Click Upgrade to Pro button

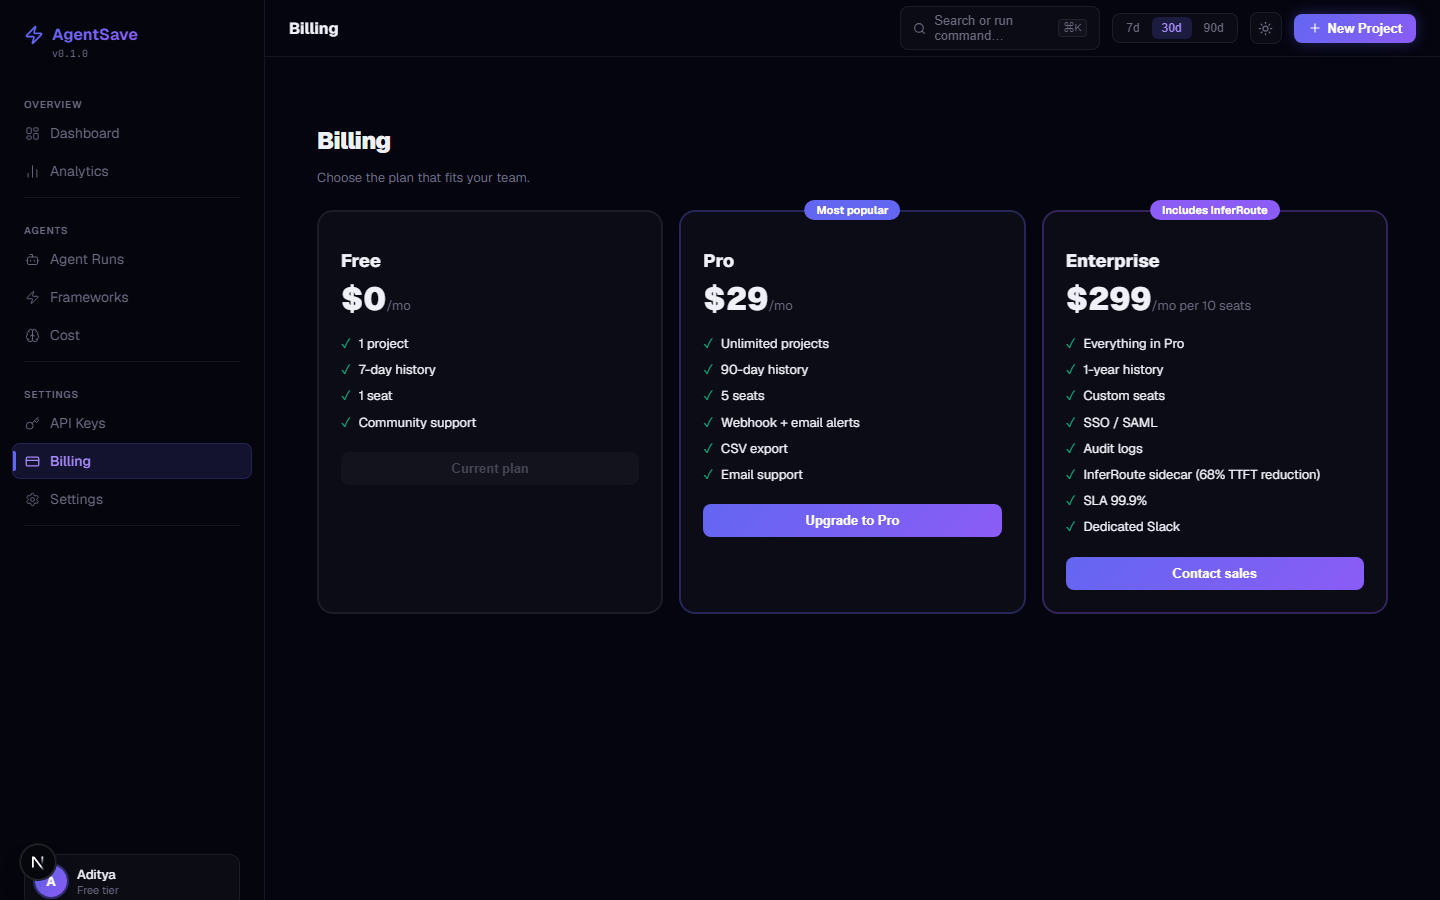pos(852,520)
